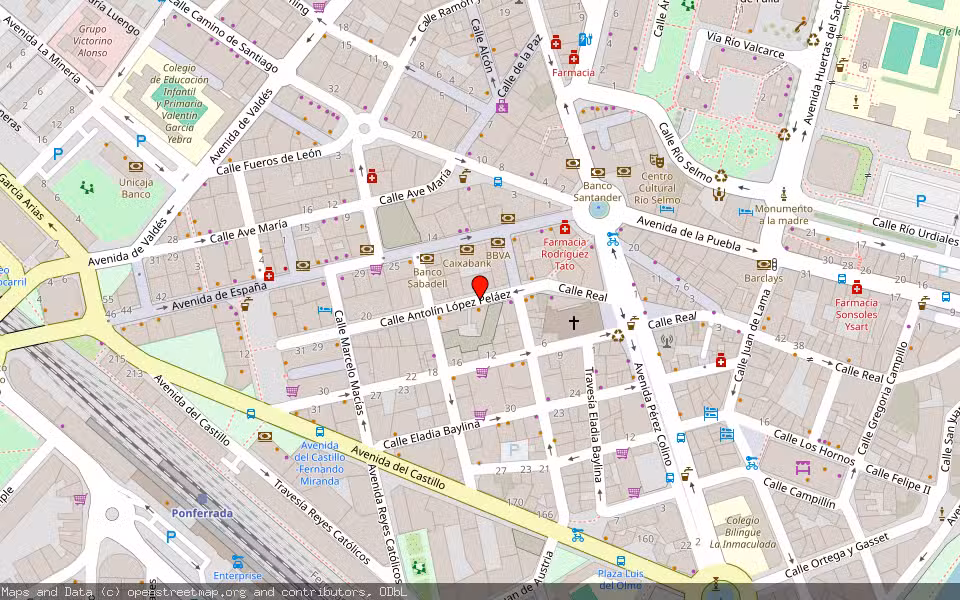The height and width of the screenshot is (600, 960).
Task: Click the pharmacy icon on Avenida de España
Action: point(268,275)
